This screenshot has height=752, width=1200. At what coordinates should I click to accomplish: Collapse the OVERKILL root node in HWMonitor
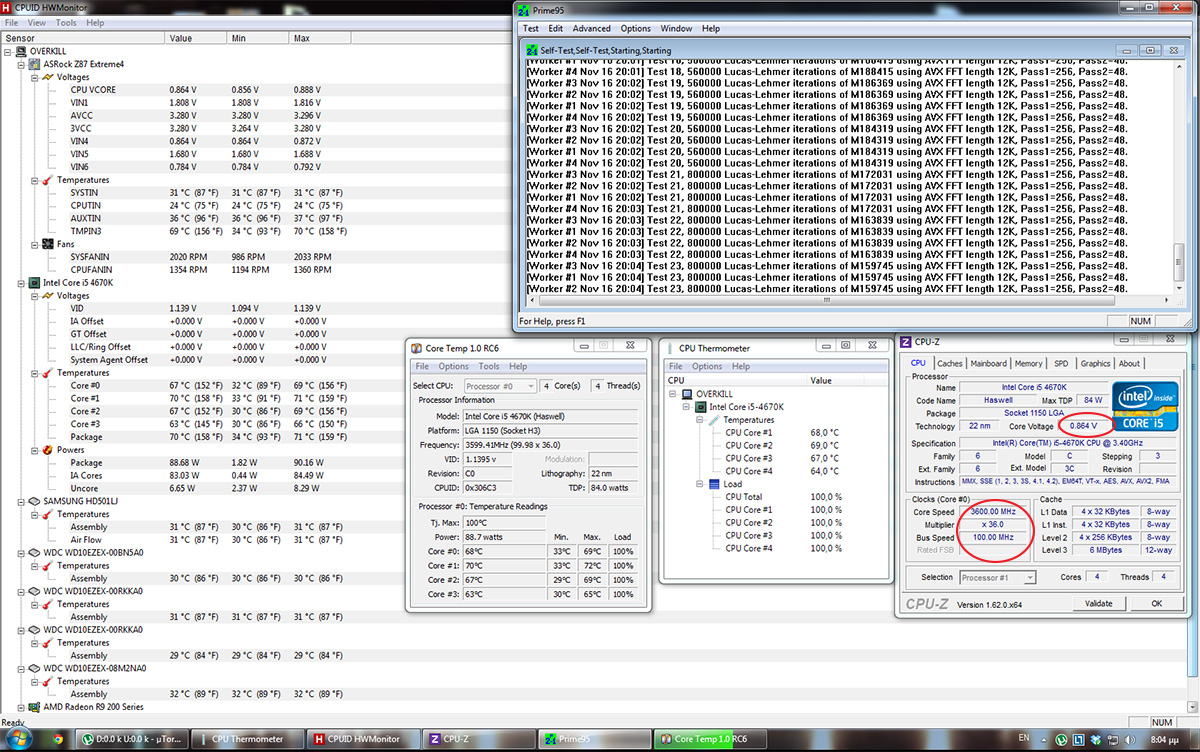(9, 51)
